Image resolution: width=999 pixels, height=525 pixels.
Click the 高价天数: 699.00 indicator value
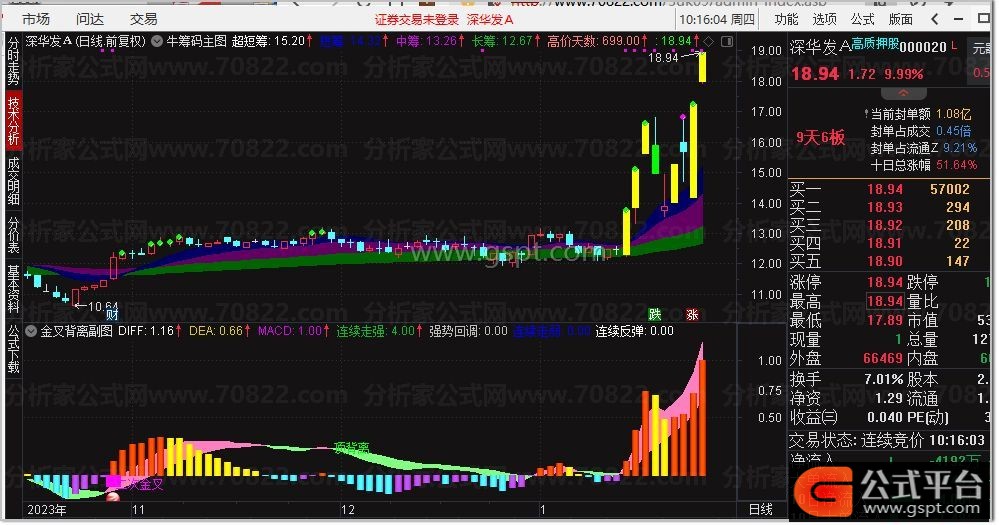(x=596, y=42)
